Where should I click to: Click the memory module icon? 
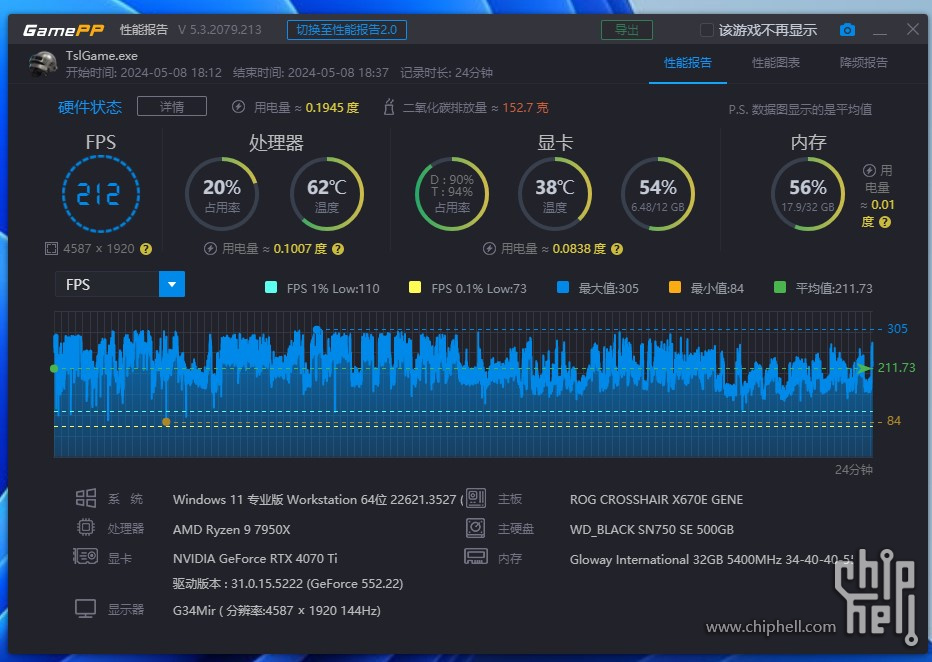[476, 557]
